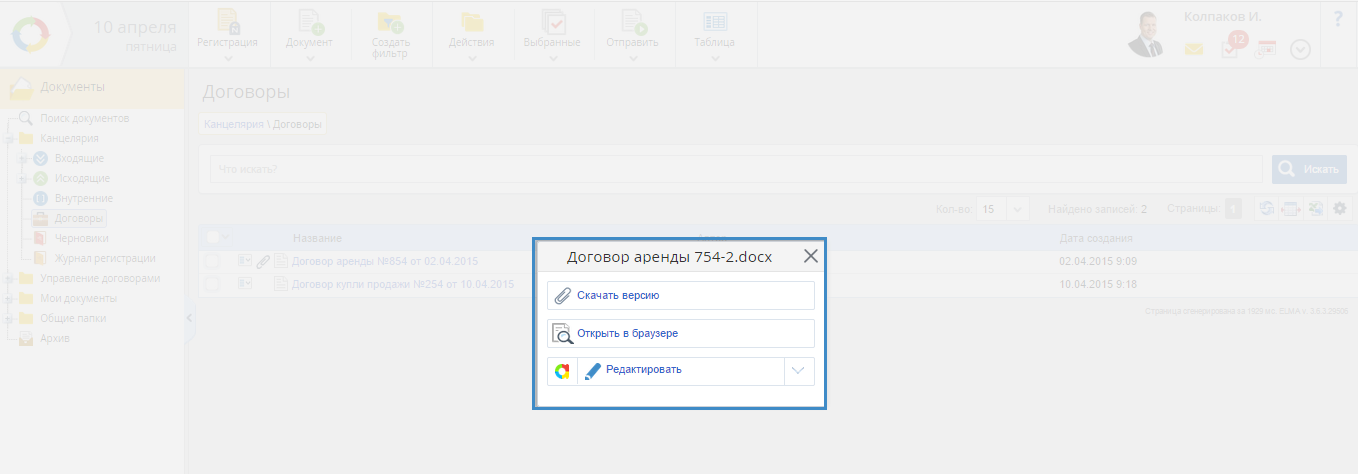Click the Договоры breadcrumb link
Viewport: 1358px width, 474px height.
298,125
